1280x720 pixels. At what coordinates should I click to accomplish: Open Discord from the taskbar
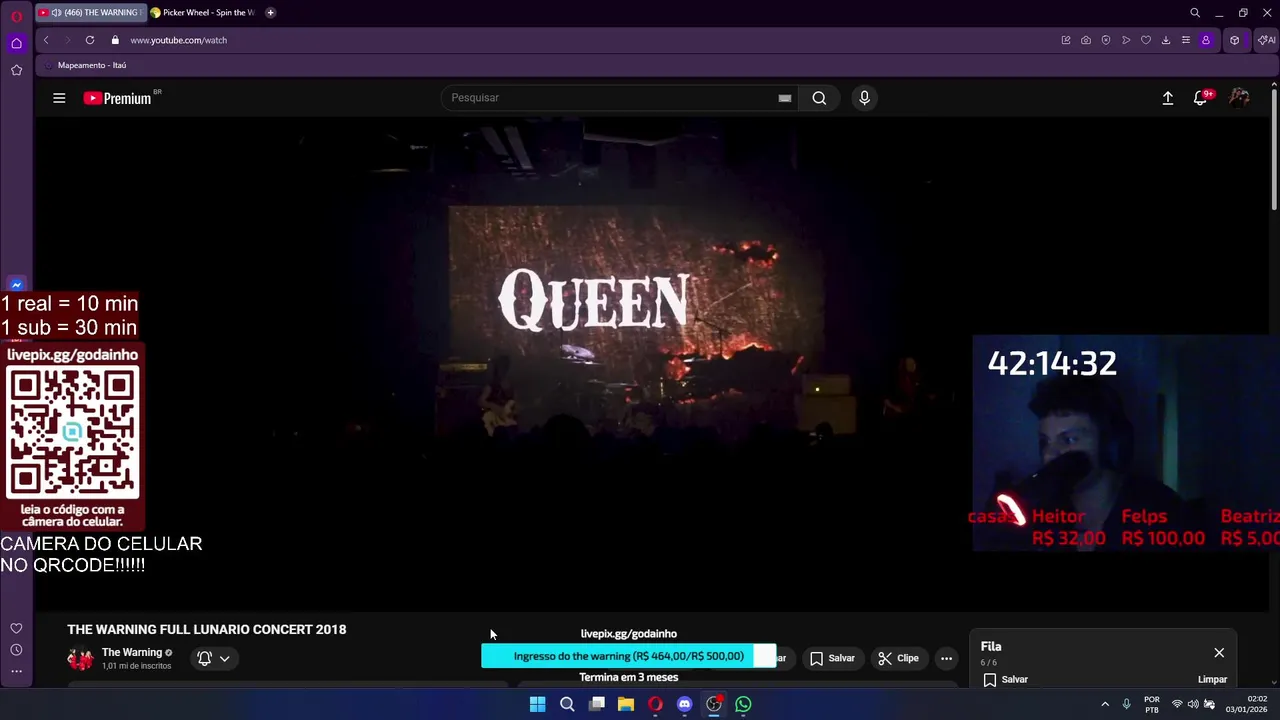tap(684, 704)
